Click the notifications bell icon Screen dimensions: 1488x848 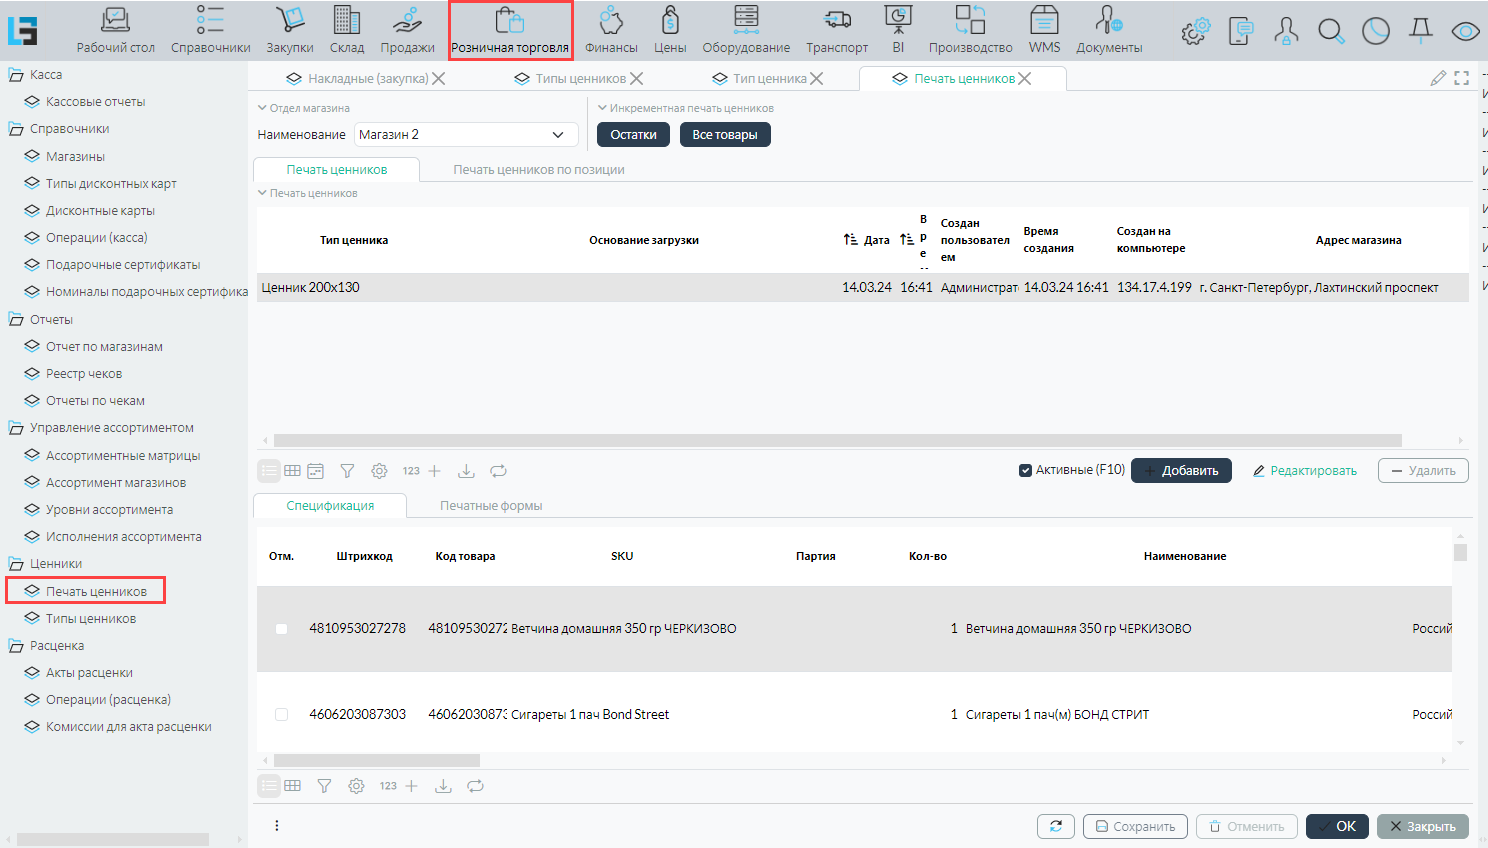click(x=1420, y=31)
